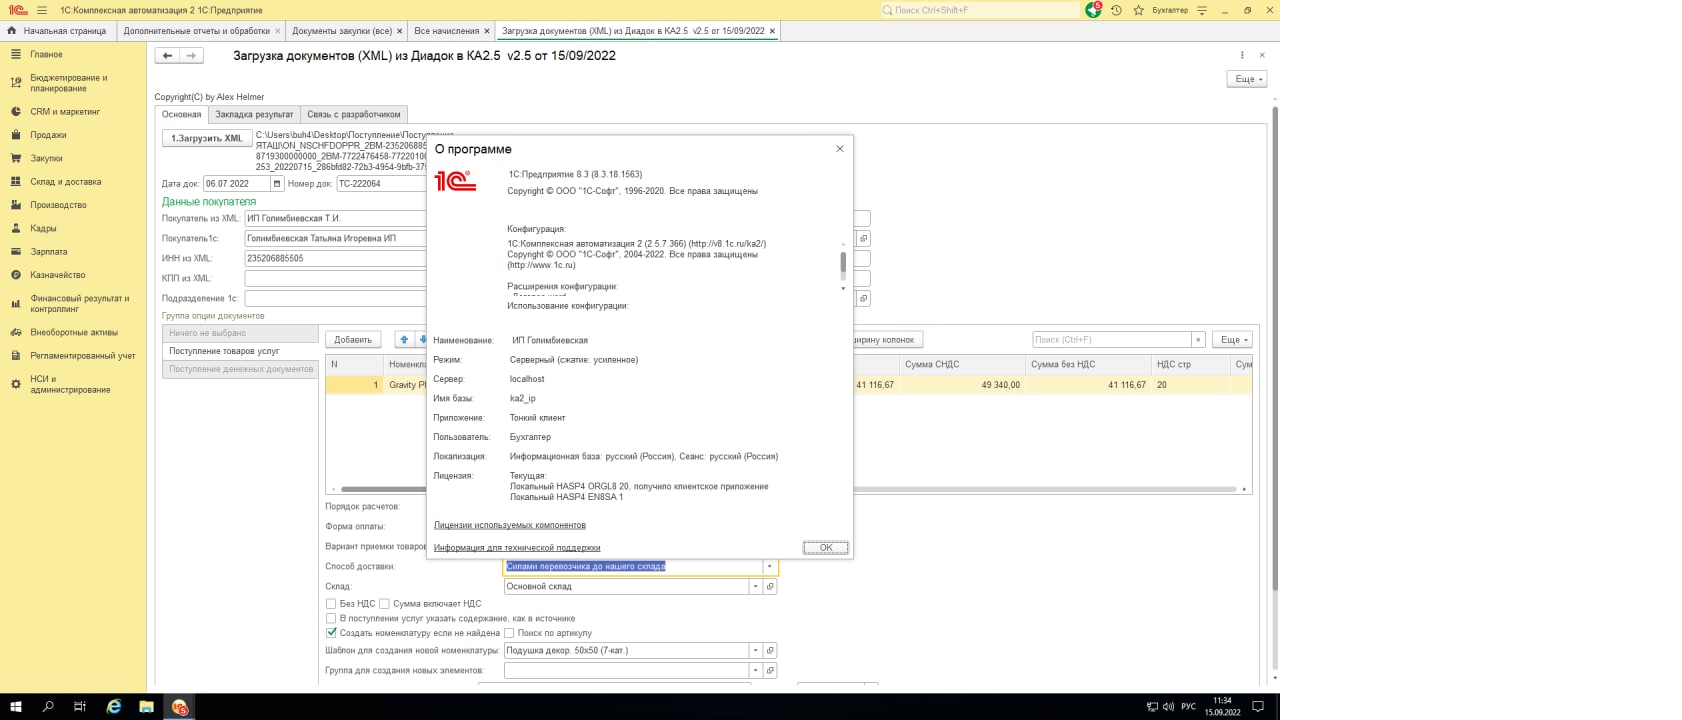Open the history clock icon
The image size is (1682, 720).
click(x=1117, y=10)
